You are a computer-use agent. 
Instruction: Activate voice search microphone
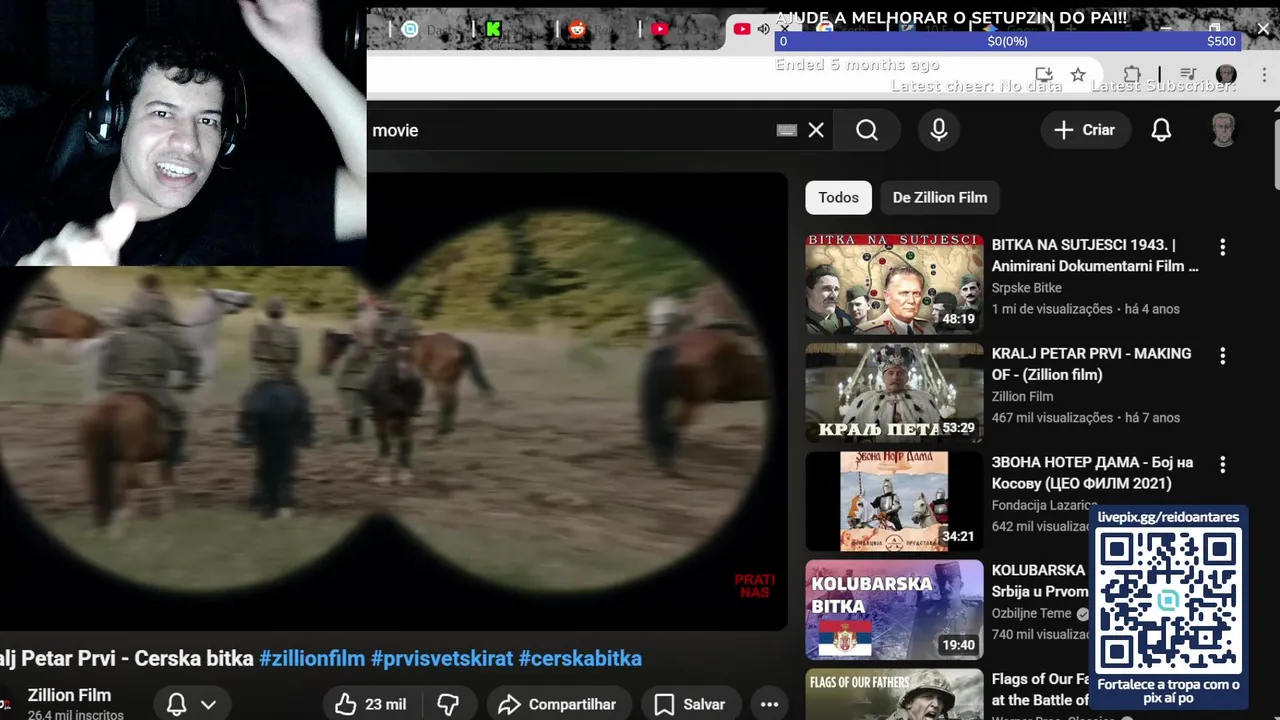coord(938,130)
